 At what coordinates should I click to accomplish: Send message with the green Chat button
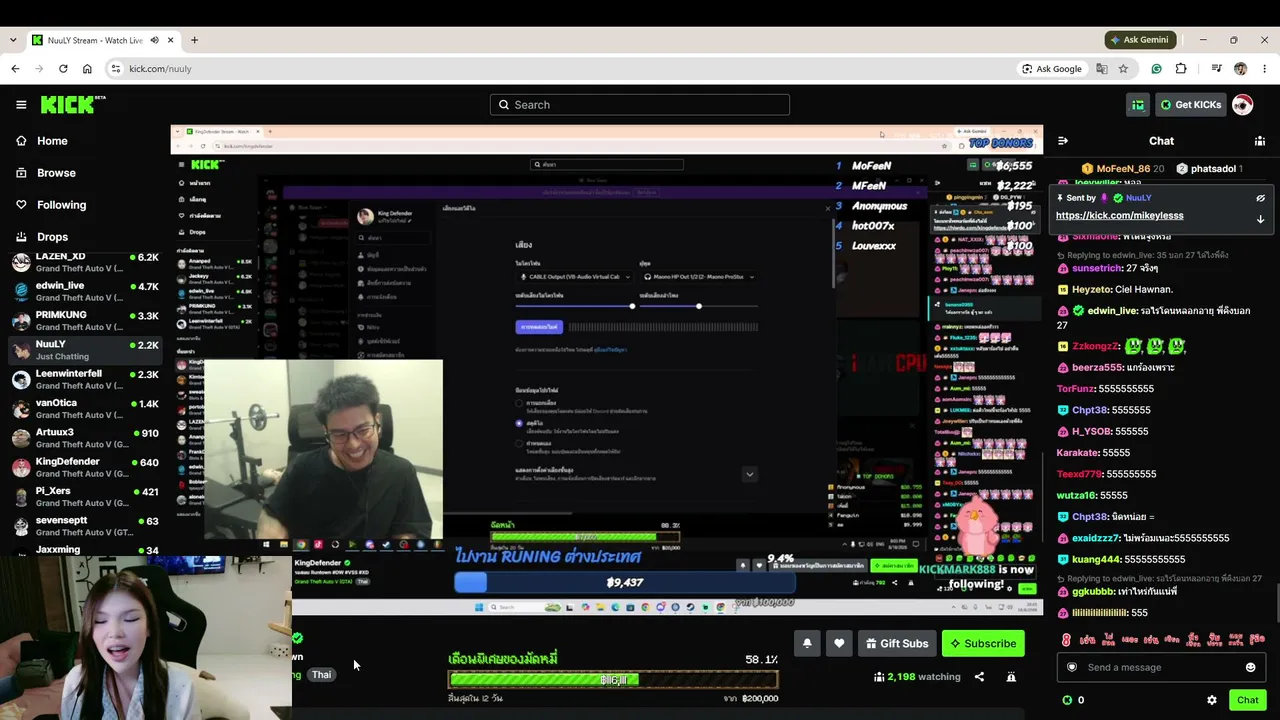point(1247,700)
